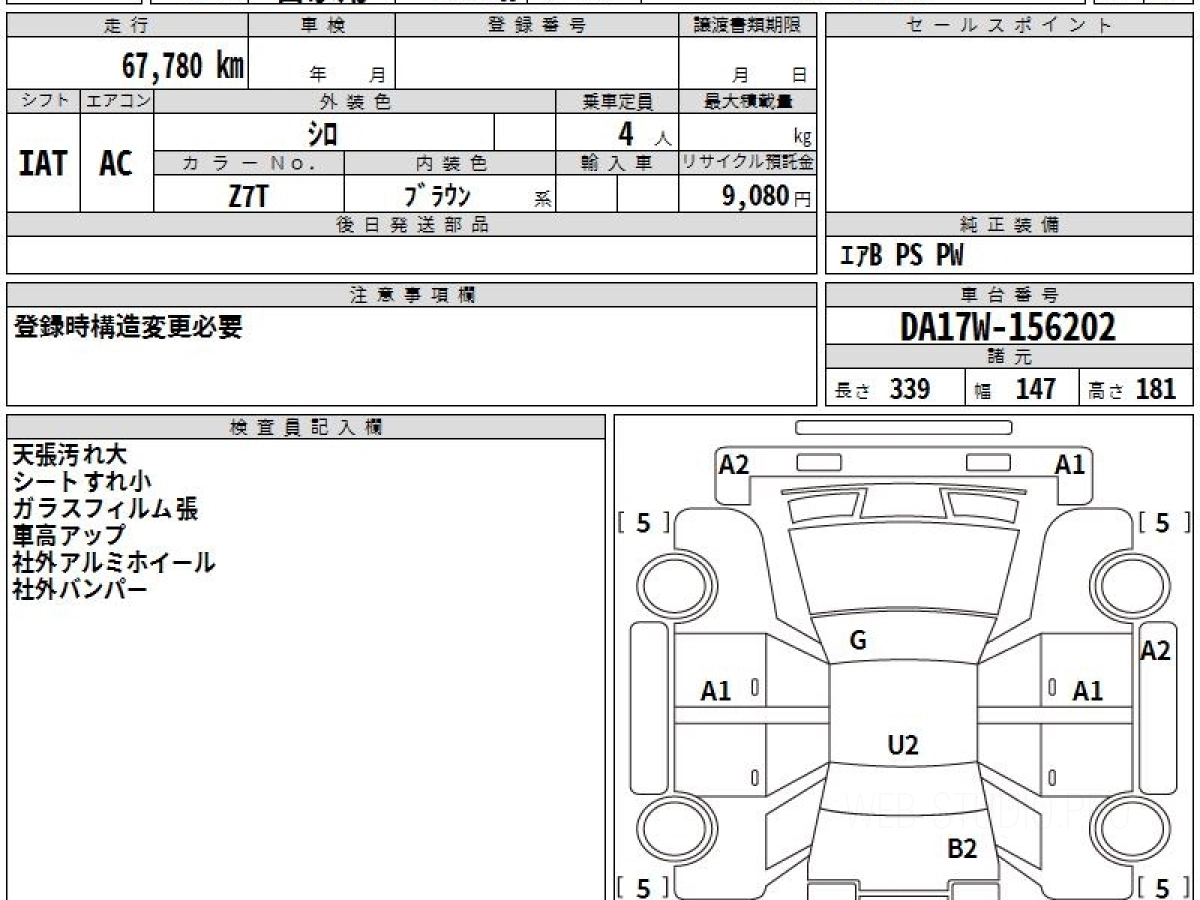Select the 登録時構造変更必要 notice text
The width and height of the screenshot is (1200, 900).
(x=127, y=327)
